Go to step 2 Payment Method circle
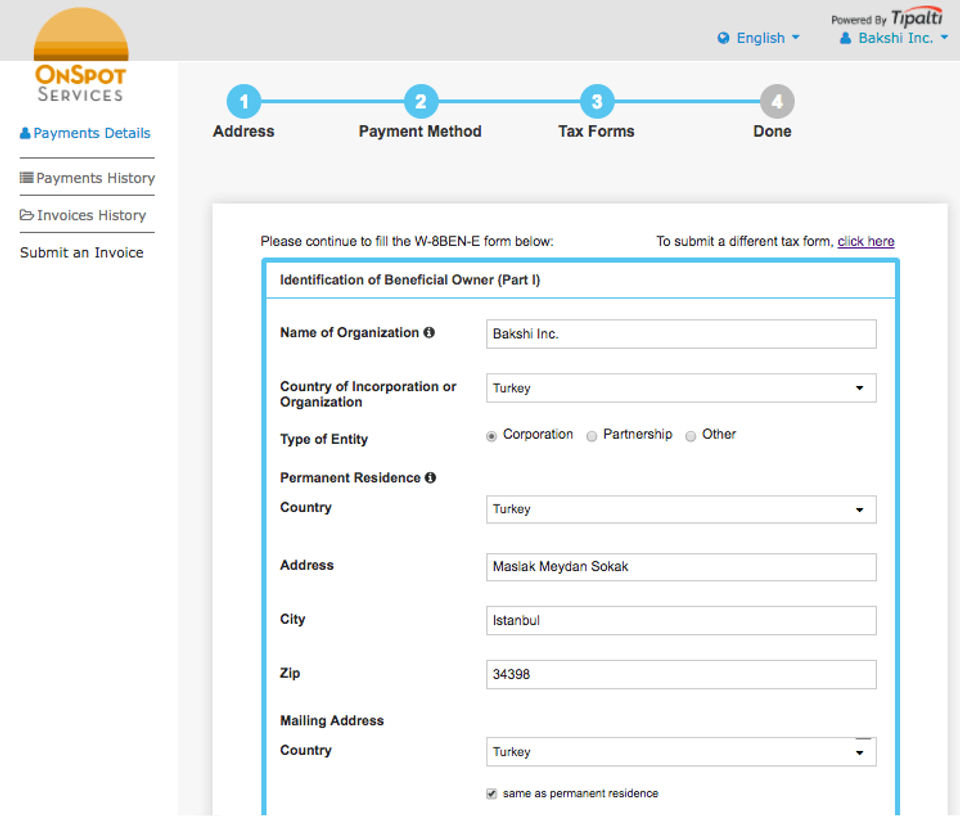Image resolution: width=960 pixels, height=816 pixels. click(x=421, y=101)
